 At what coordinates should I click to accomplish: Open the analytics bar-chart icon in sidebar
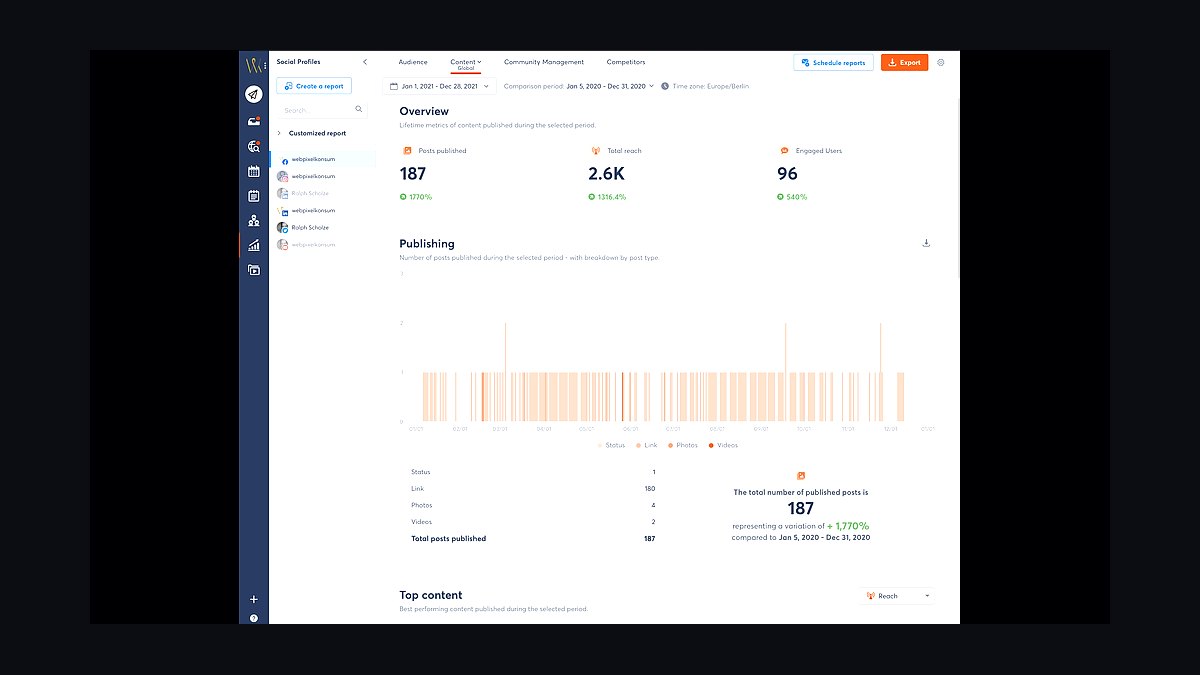[254, 245]
